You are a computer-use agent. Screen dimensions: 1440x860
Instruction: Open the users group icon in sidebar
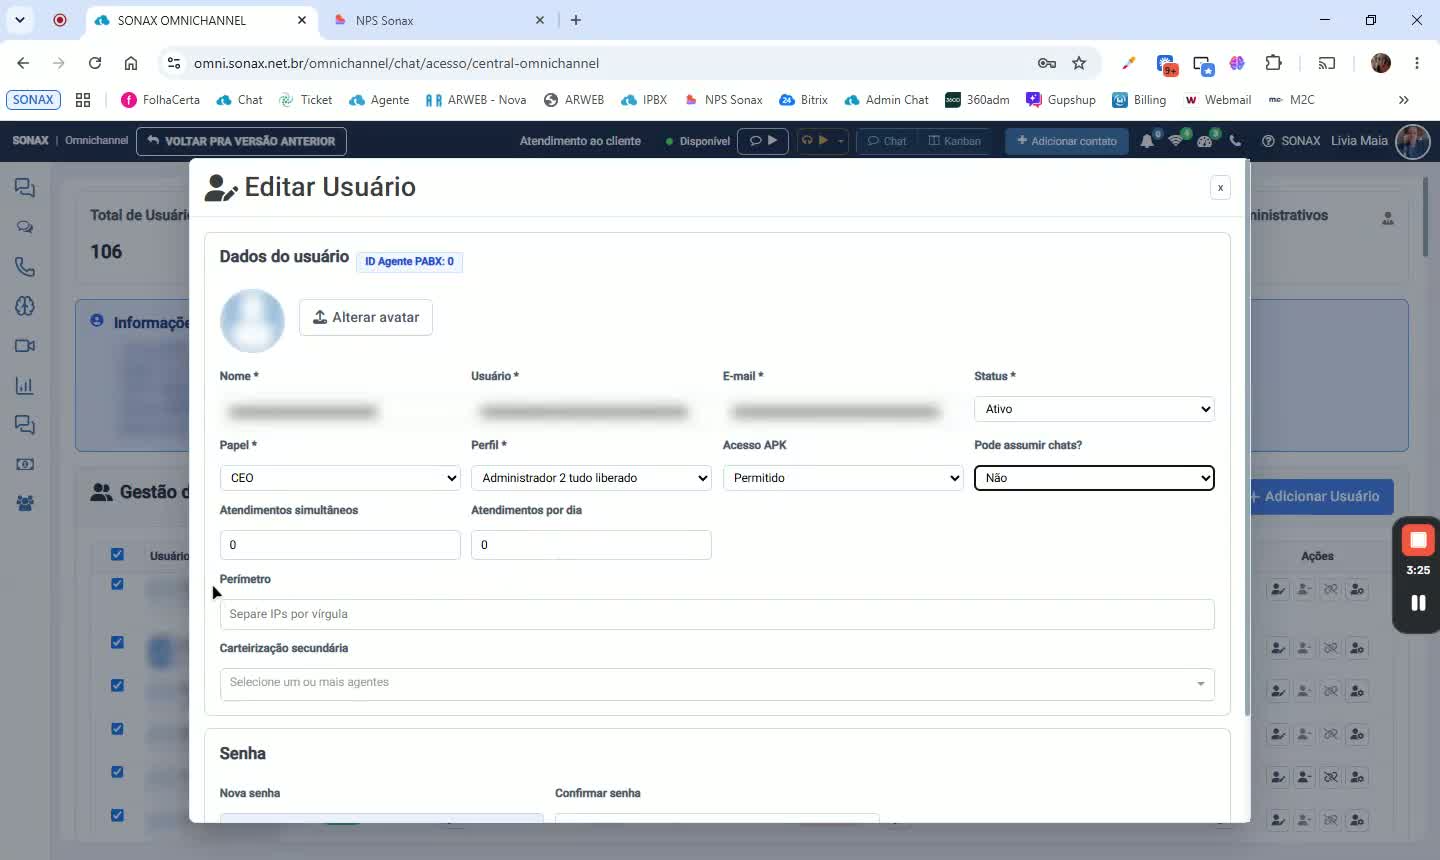pos(25,503)
